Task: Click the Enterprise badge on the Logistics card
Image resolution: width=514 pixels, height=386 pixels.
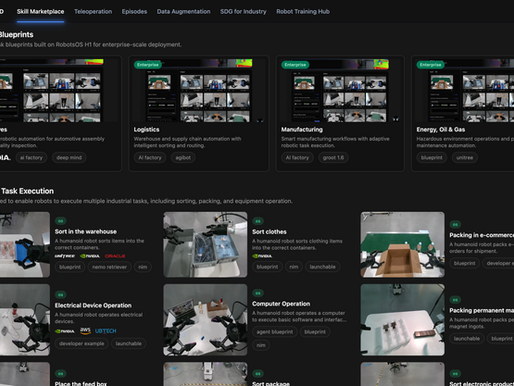Action: pos(148,65)
